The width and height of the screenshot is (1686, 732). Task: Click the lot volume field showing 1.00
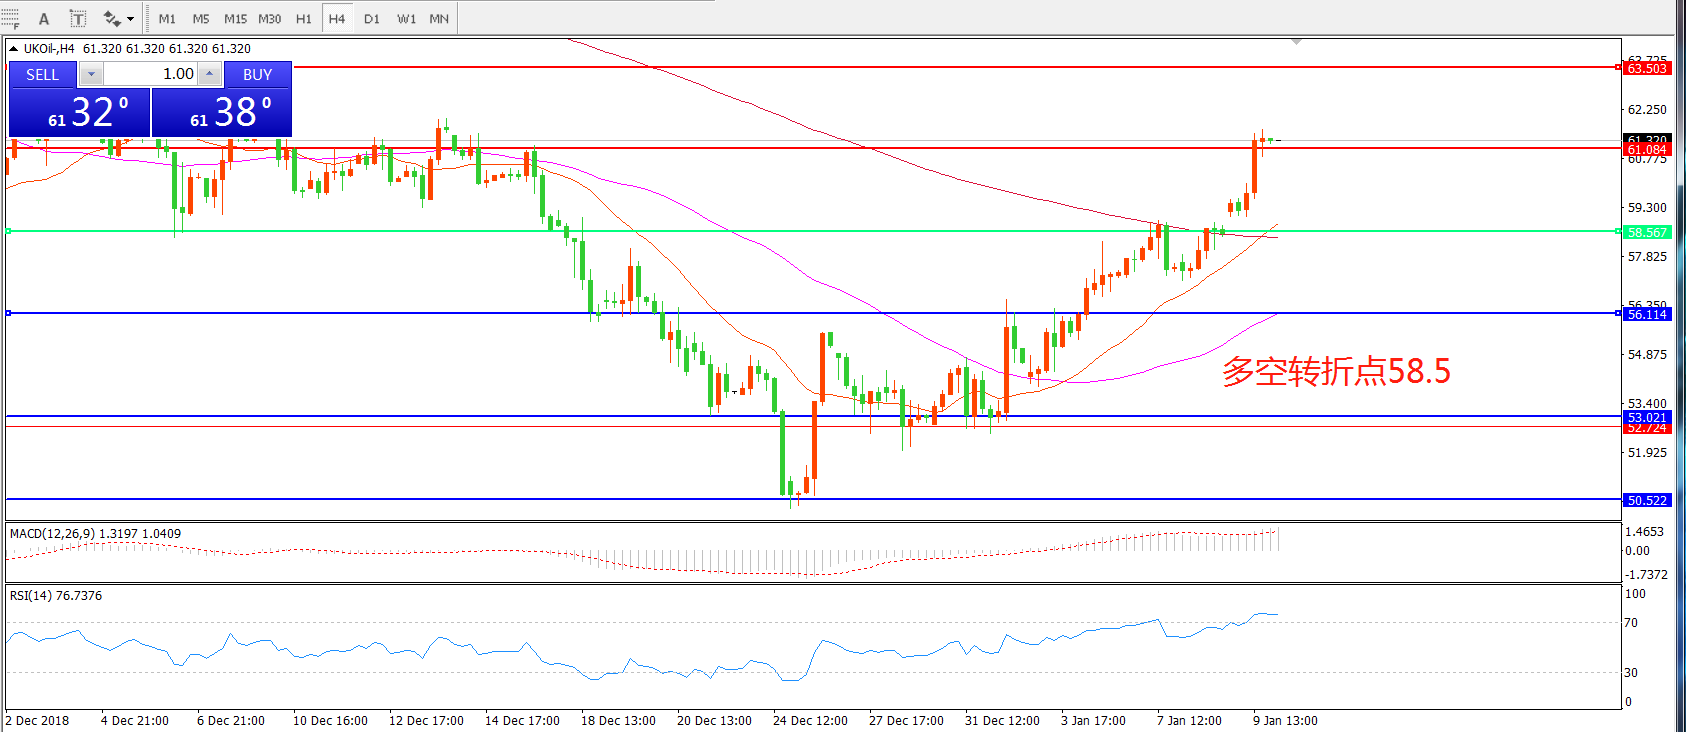150,74
